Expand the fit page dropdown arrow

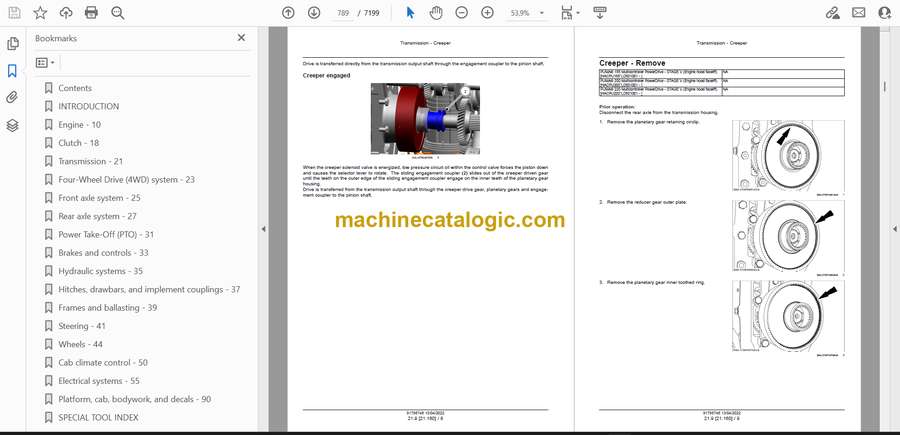point(578,13)
